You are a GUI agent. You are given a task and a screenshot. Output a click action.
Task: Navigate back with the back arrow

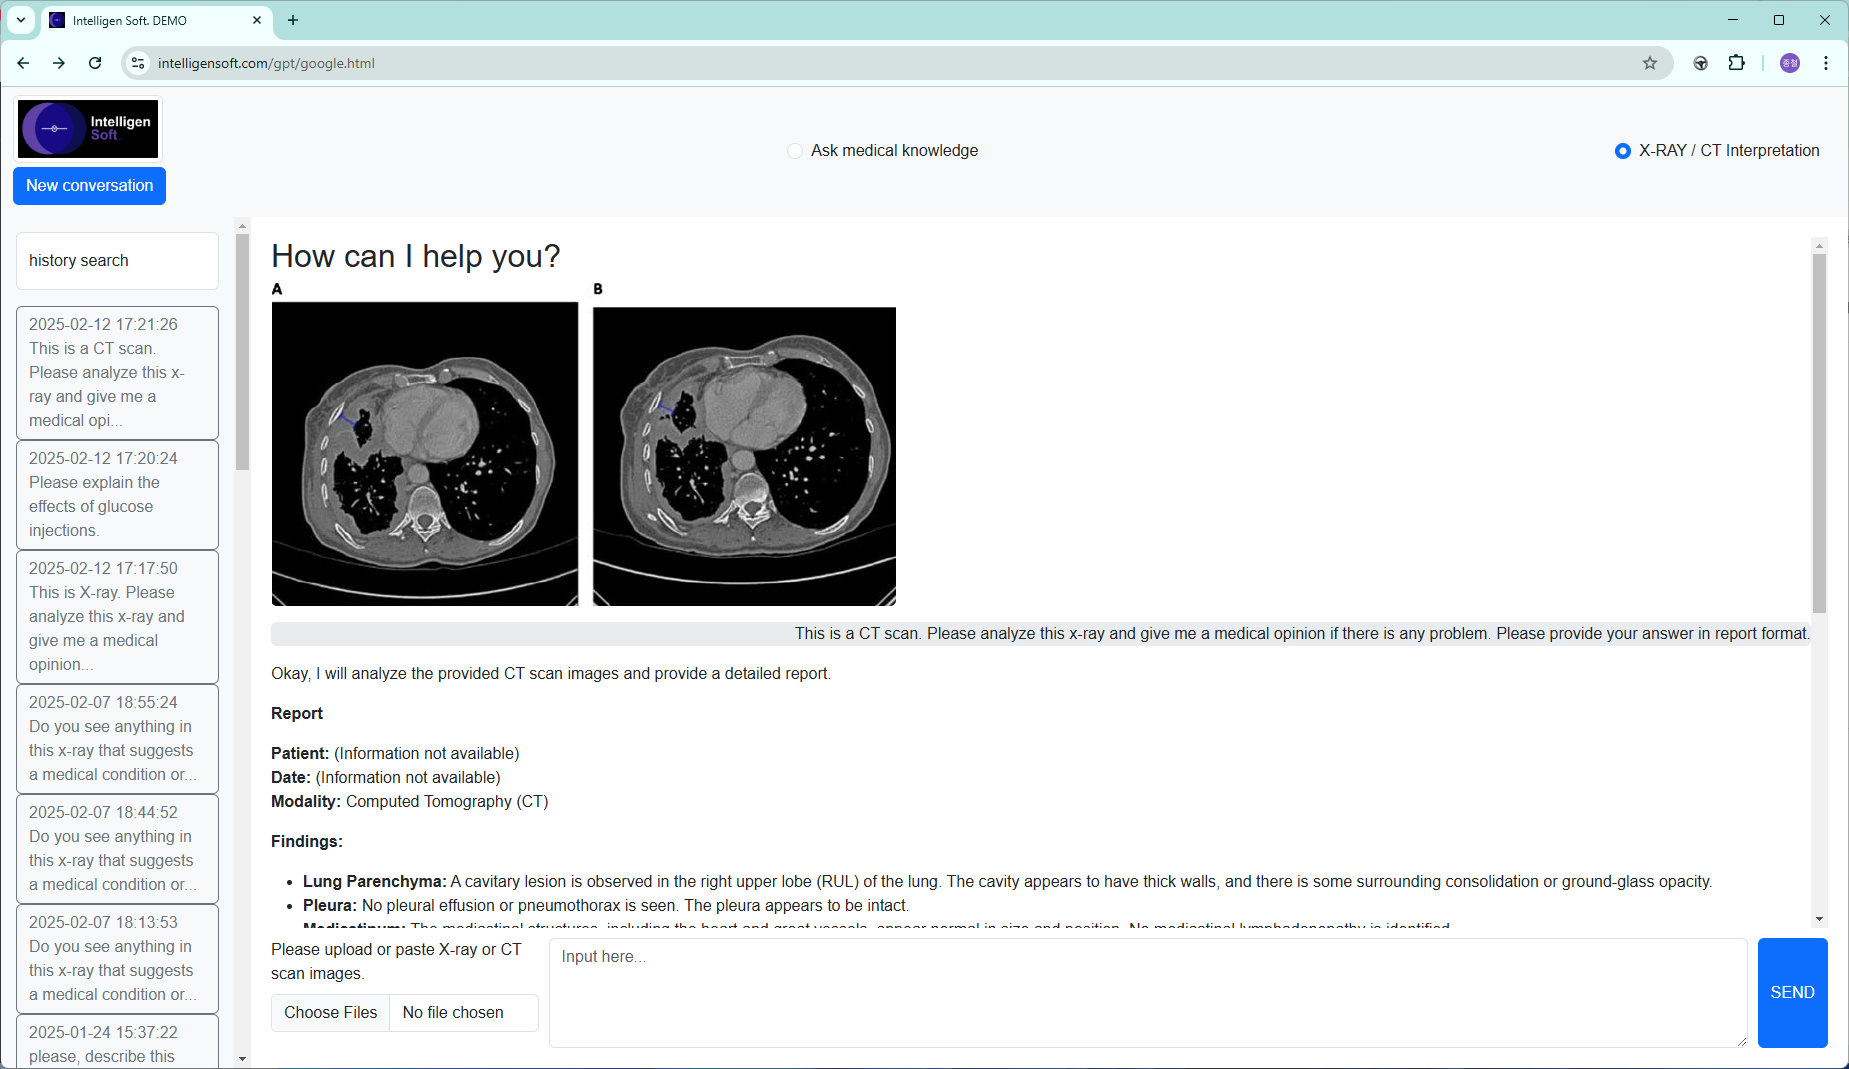click(x=23, y=63)
